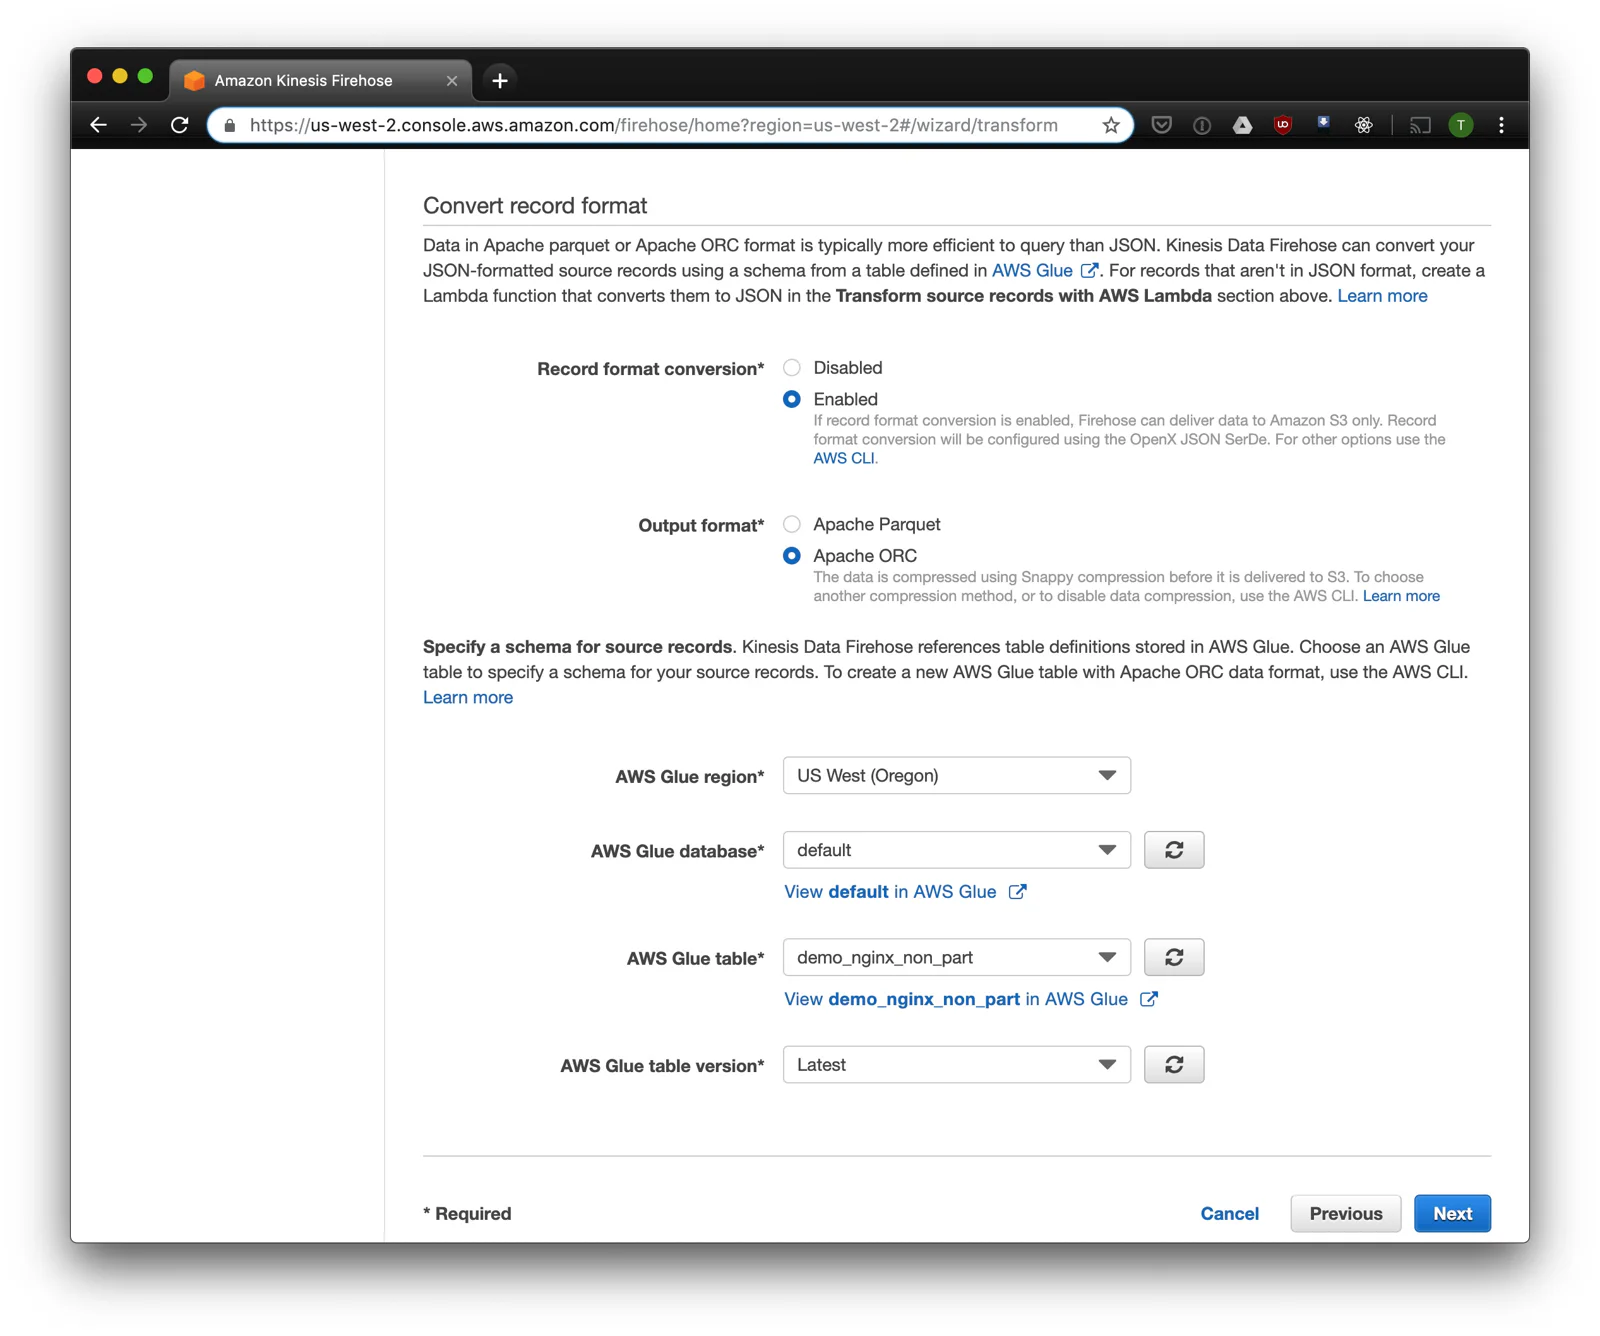Open the AWS CLI link under Enabled
The image size is (1600, 1336).
point(844,458)
